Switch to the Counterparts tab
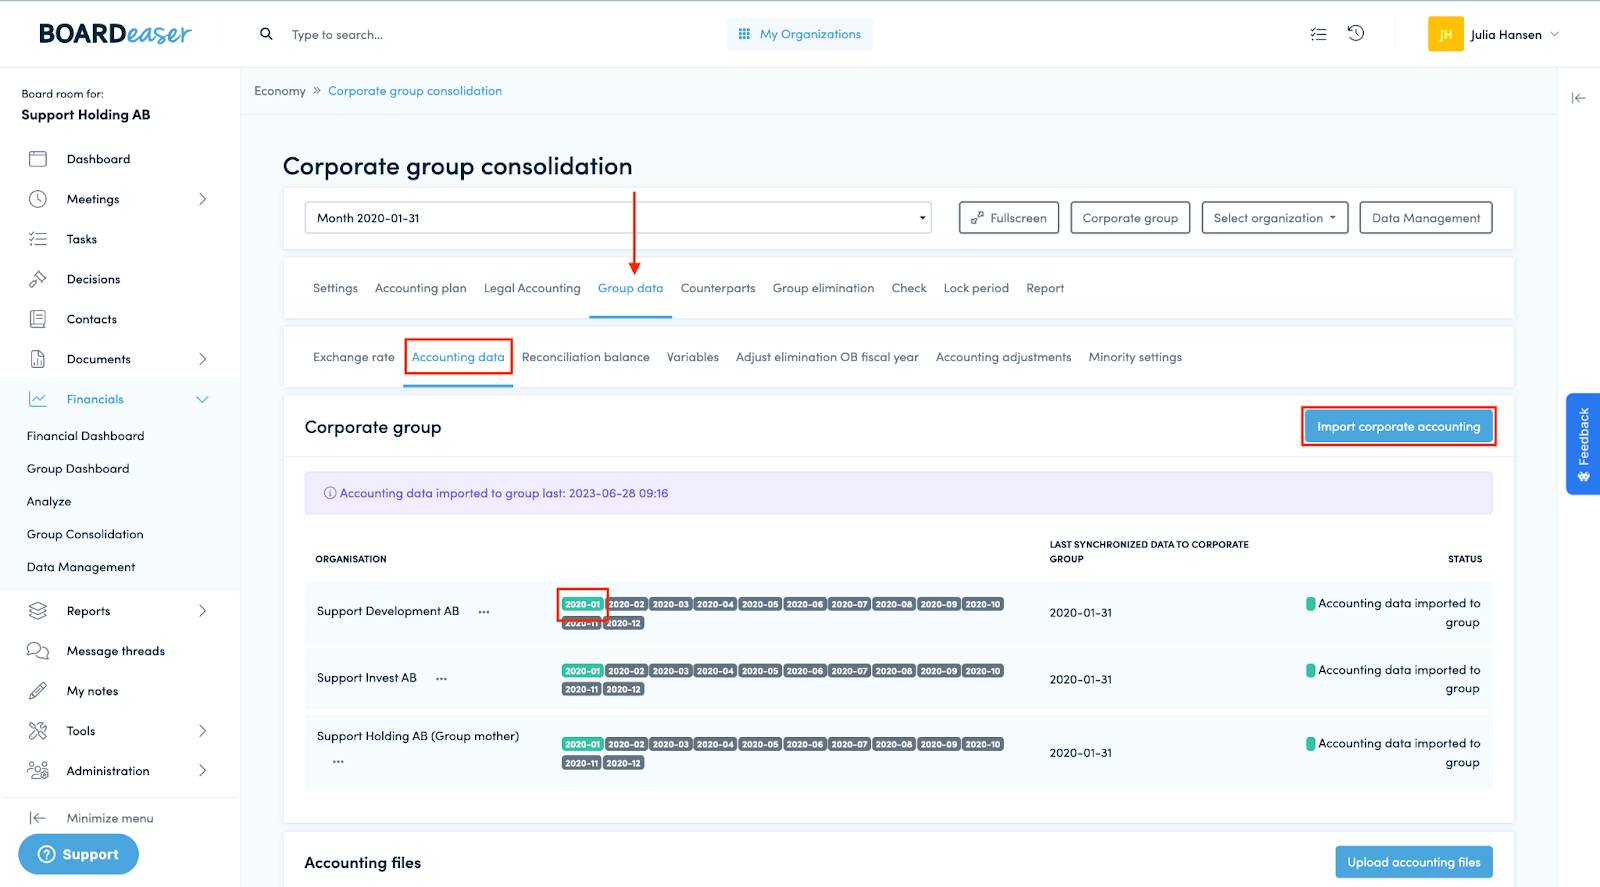1600x887 pixels. [718, 288]
